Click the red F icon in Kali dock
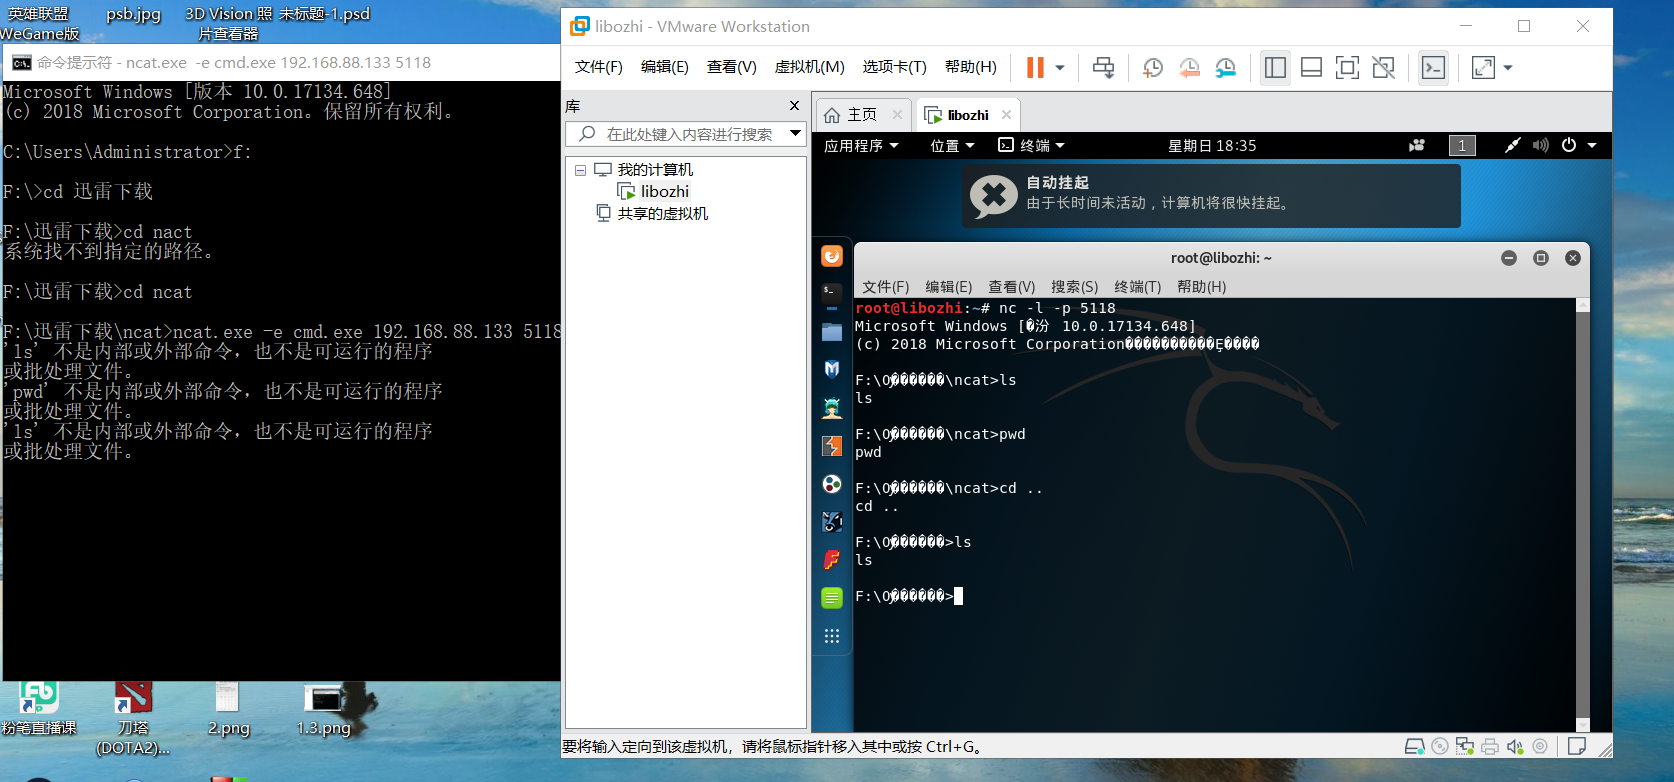The image size is (1674, 782). tap(832, 560)
